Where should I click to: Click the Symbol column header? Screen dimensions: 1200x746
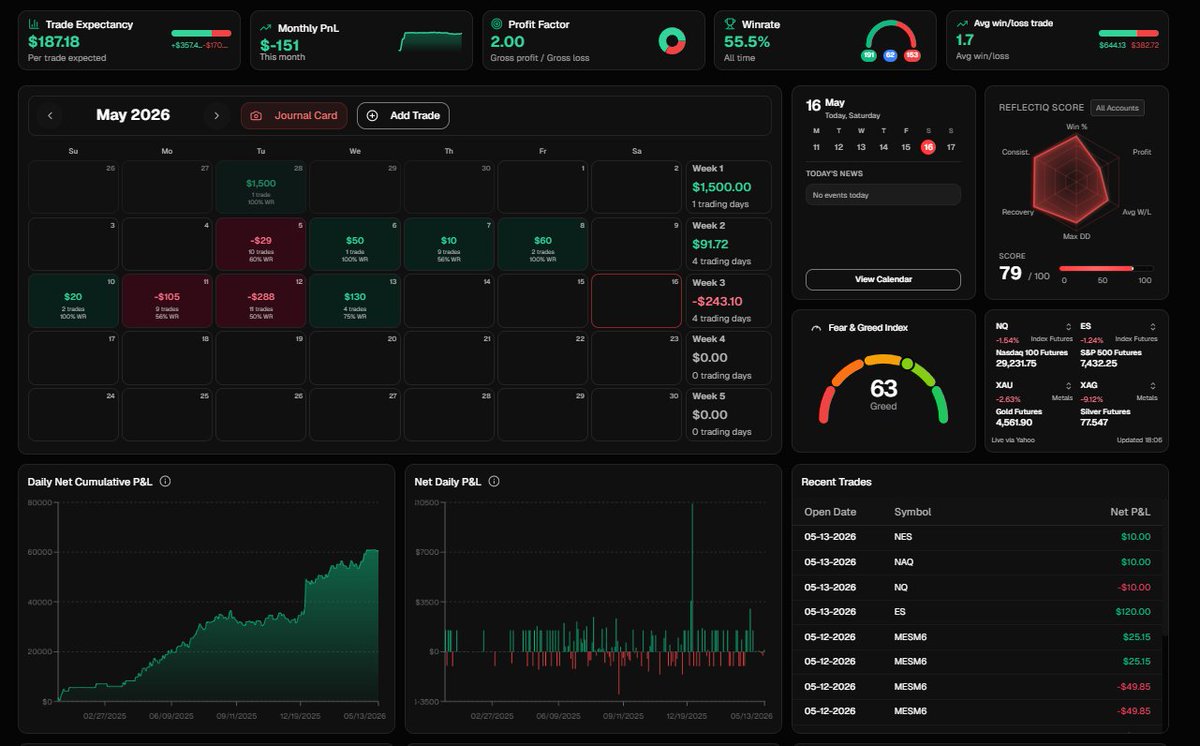point(912,512)
